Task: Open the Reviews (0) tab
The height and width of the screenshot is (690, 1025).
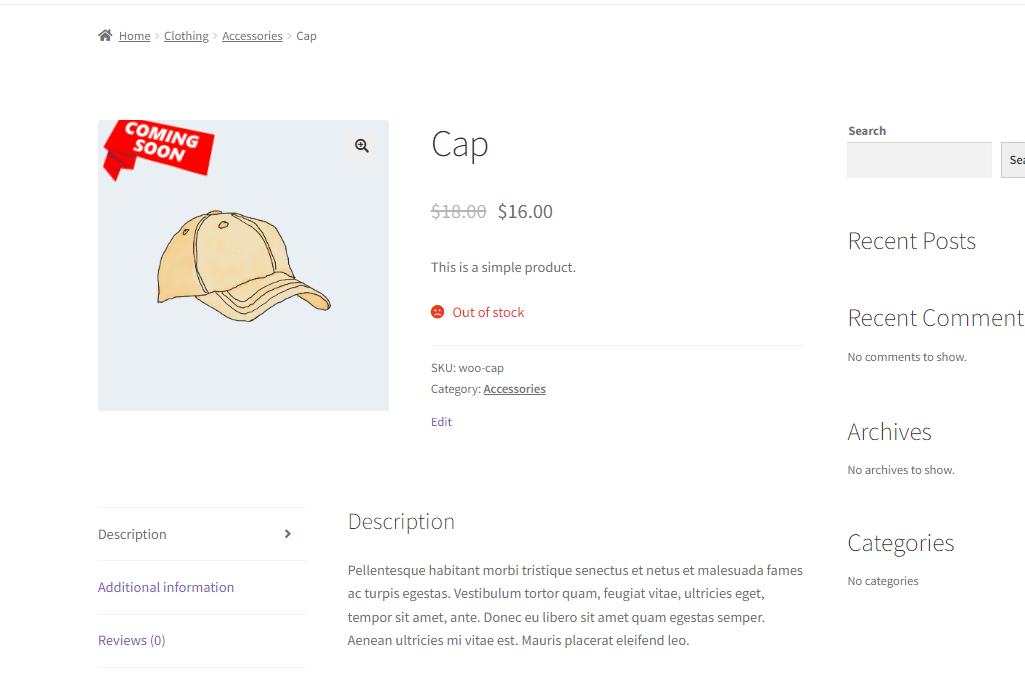Action: point(131,640)
